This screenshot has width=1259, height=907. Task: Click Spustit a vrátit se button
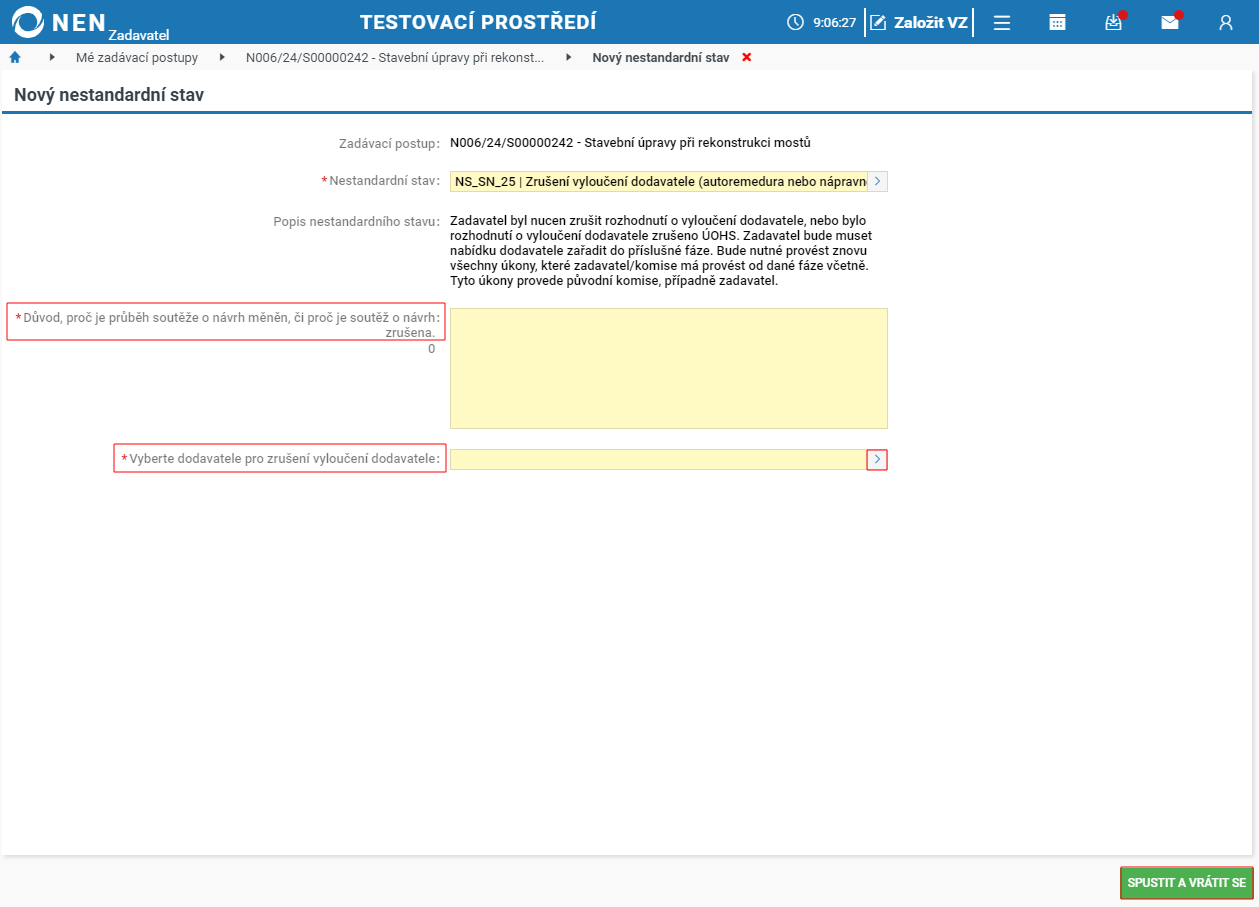(x=1186, y=883)
